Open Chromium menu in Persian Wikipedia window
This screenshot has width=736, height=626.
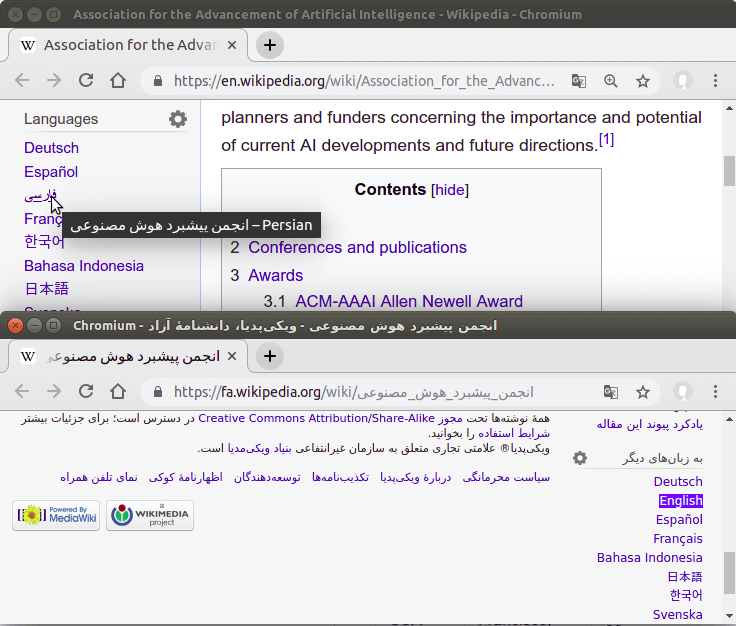(x=715, y=391)
